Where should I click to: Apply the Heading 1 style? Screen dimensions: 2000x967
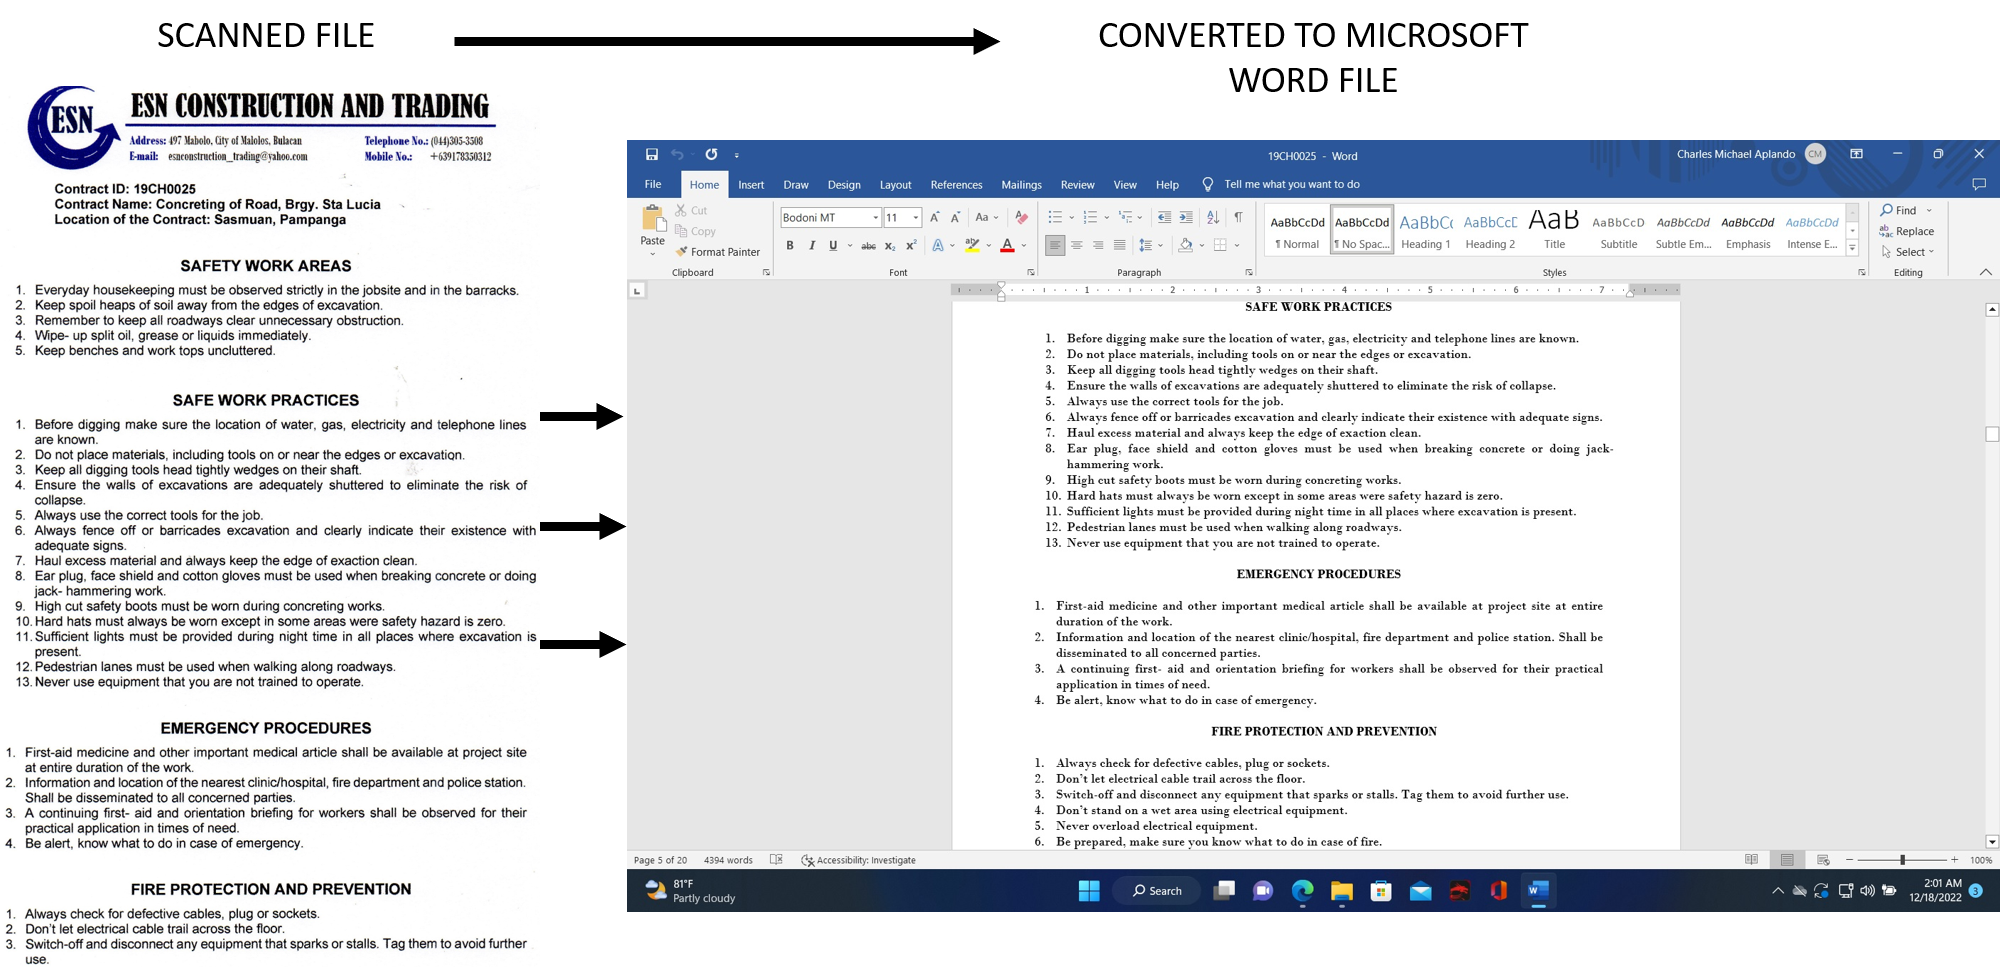[x=1426, y=231]
